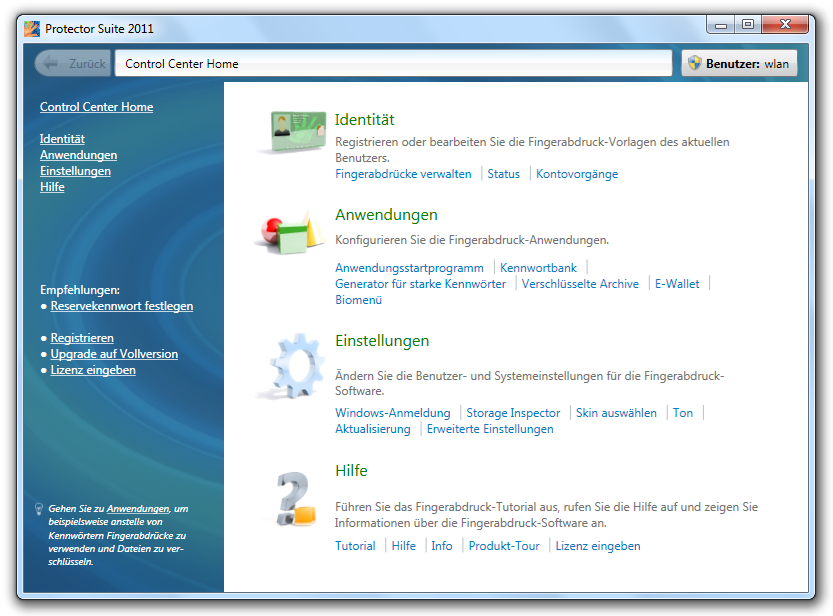The width and height of the screenshot is (833, 616).
Task: Minimize the Protector Suite window
Action: click(720, 25)
